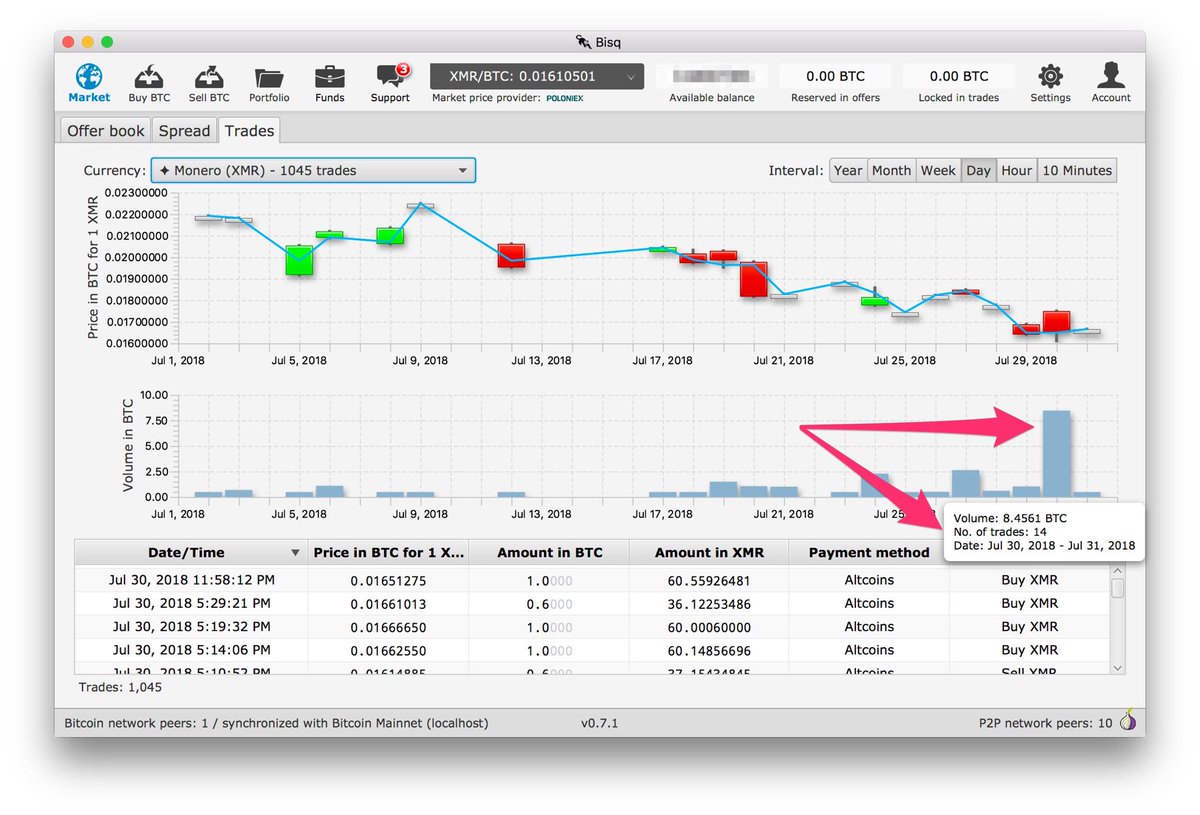Image resolution: width=1200 pixels, height=815 pixels.
Task: Click the large green candlestick at Jul 5
Action: (299, 260)
